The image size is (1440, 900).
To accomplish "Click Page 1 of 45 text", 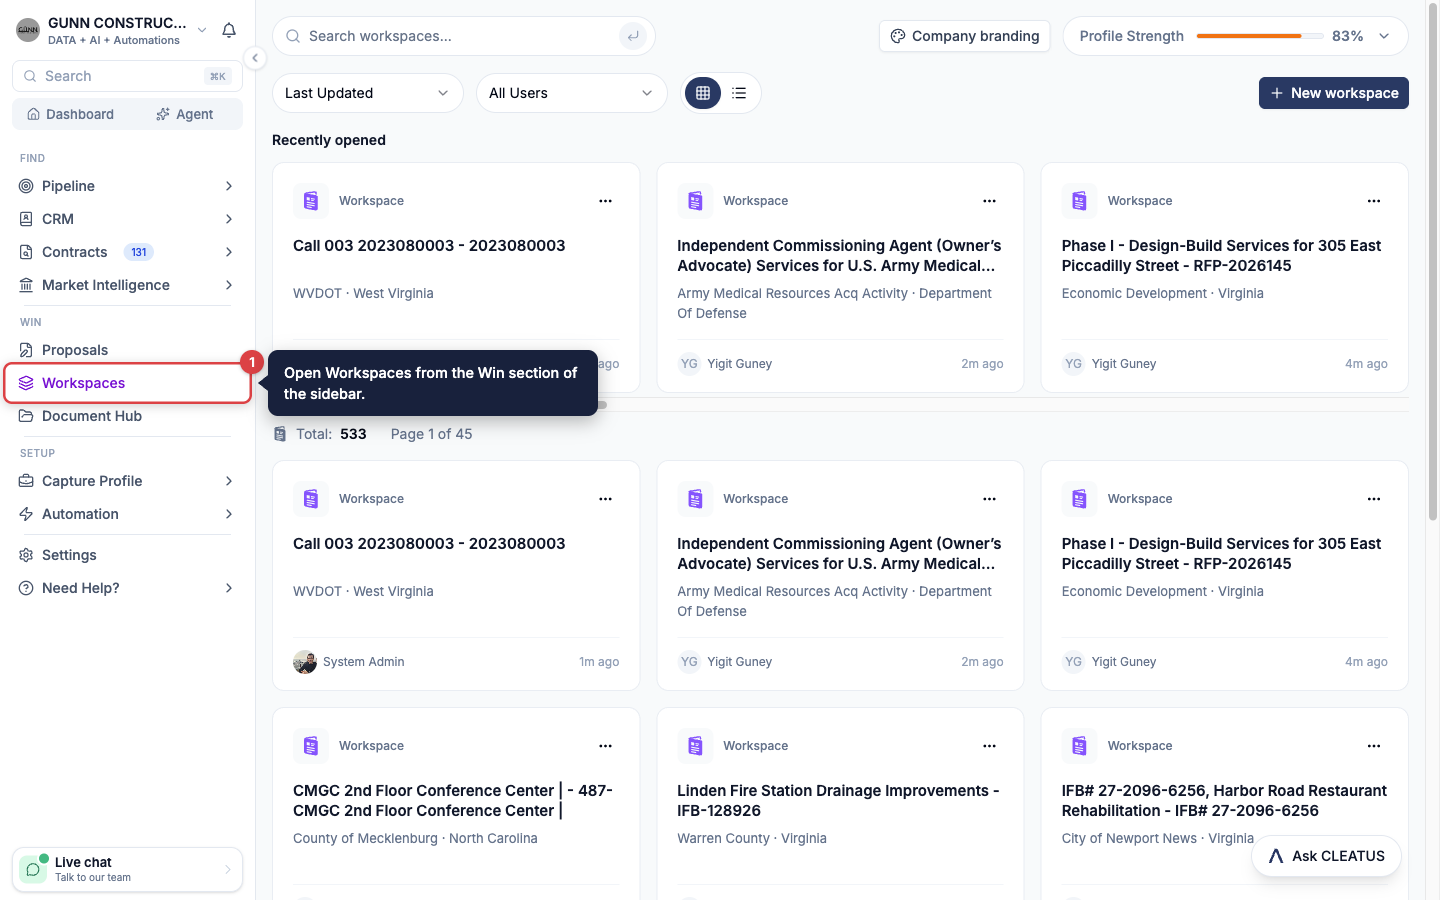I will tap(431, 434).
